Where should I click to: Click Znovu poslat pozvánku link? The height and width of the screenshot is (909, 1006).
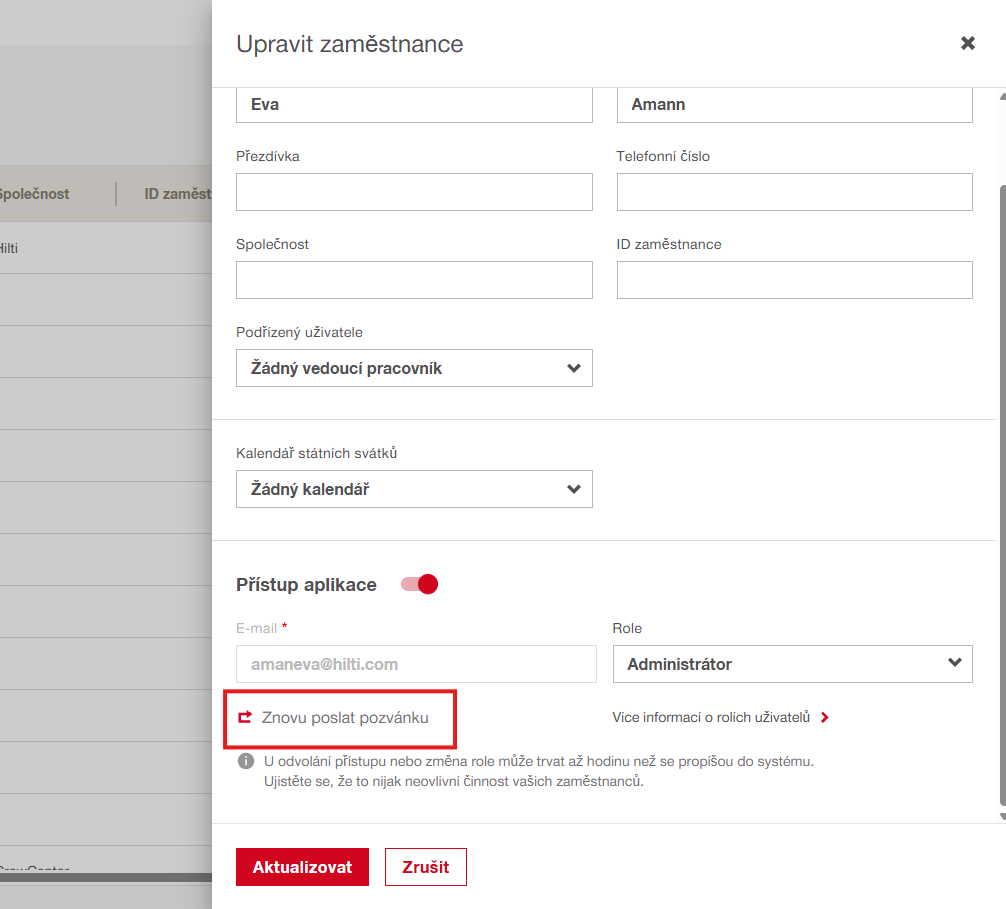[x=345, y=718]
